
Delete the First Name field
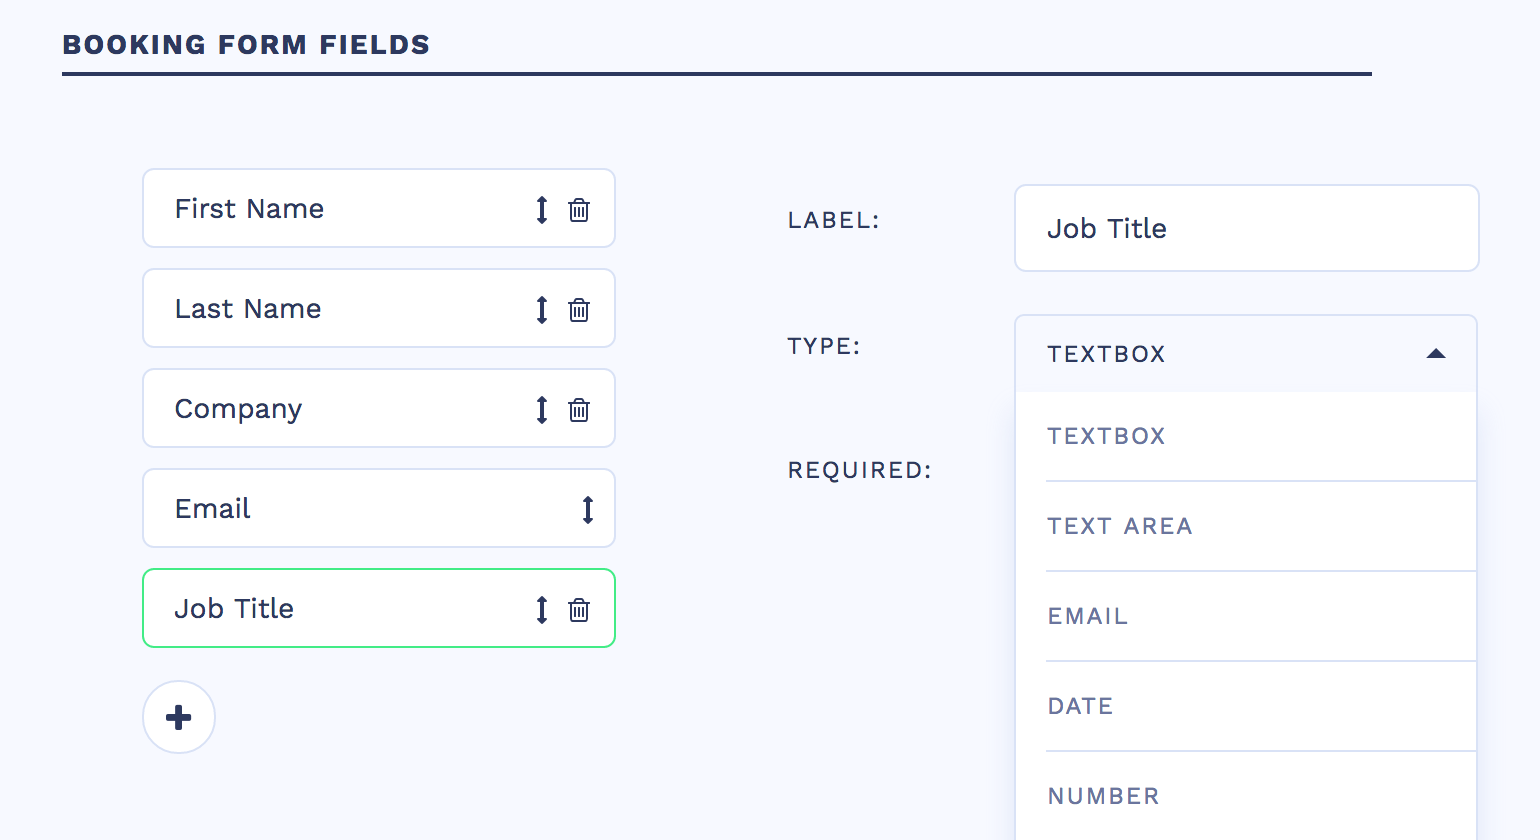(579, 210)
